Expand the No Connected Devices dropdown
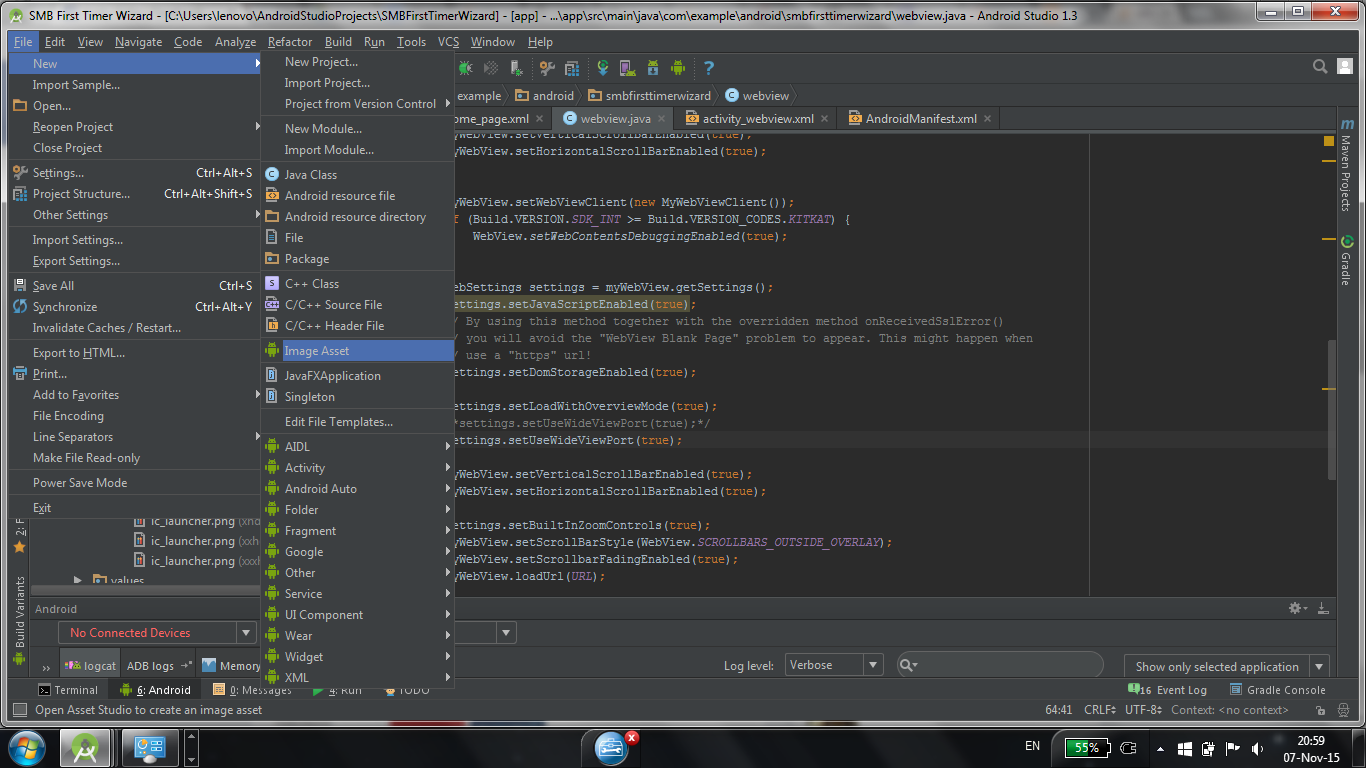 (246, 633)
